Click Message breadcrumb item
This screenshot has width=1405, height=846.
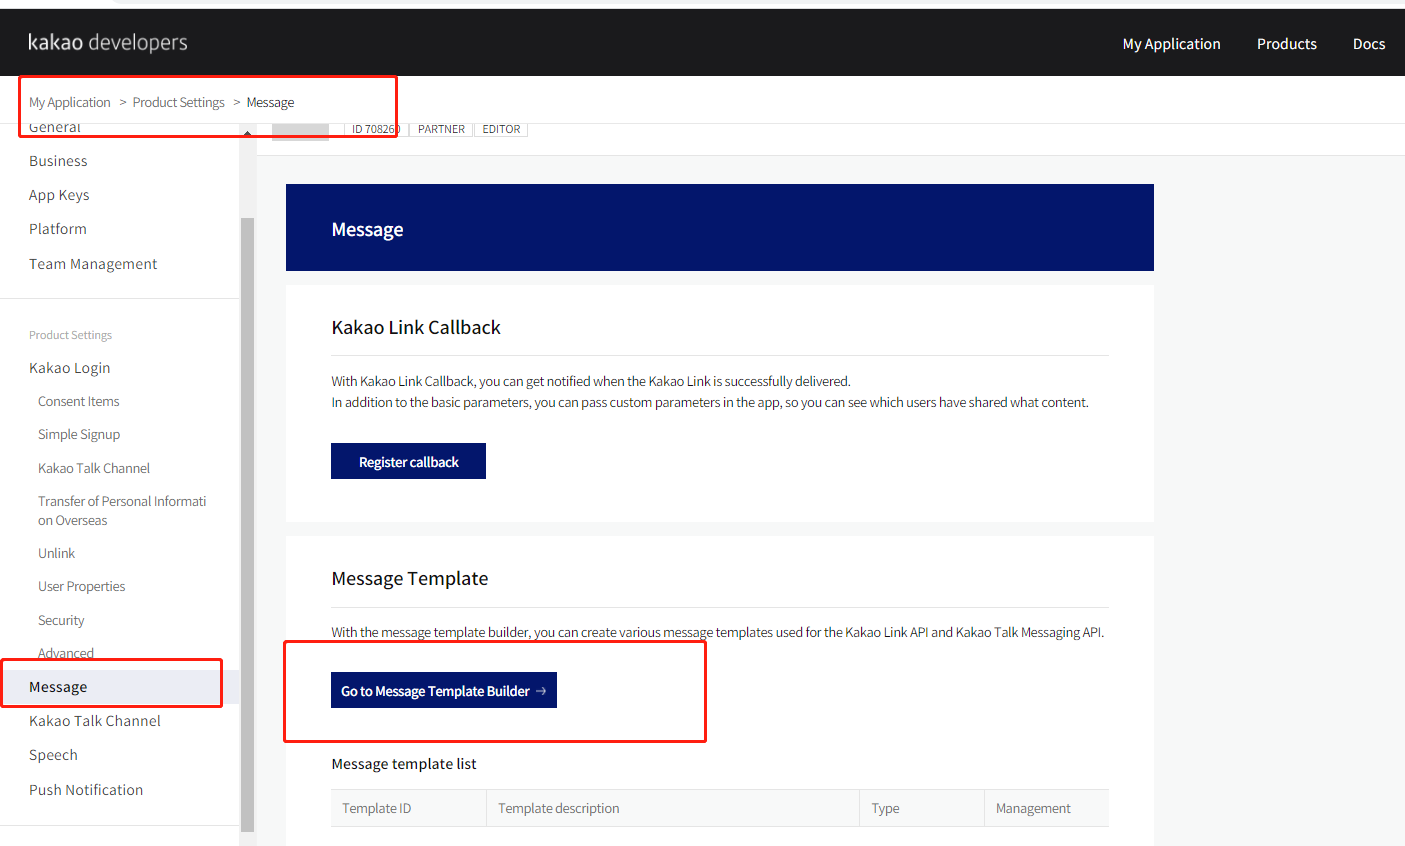coord(270,102)
